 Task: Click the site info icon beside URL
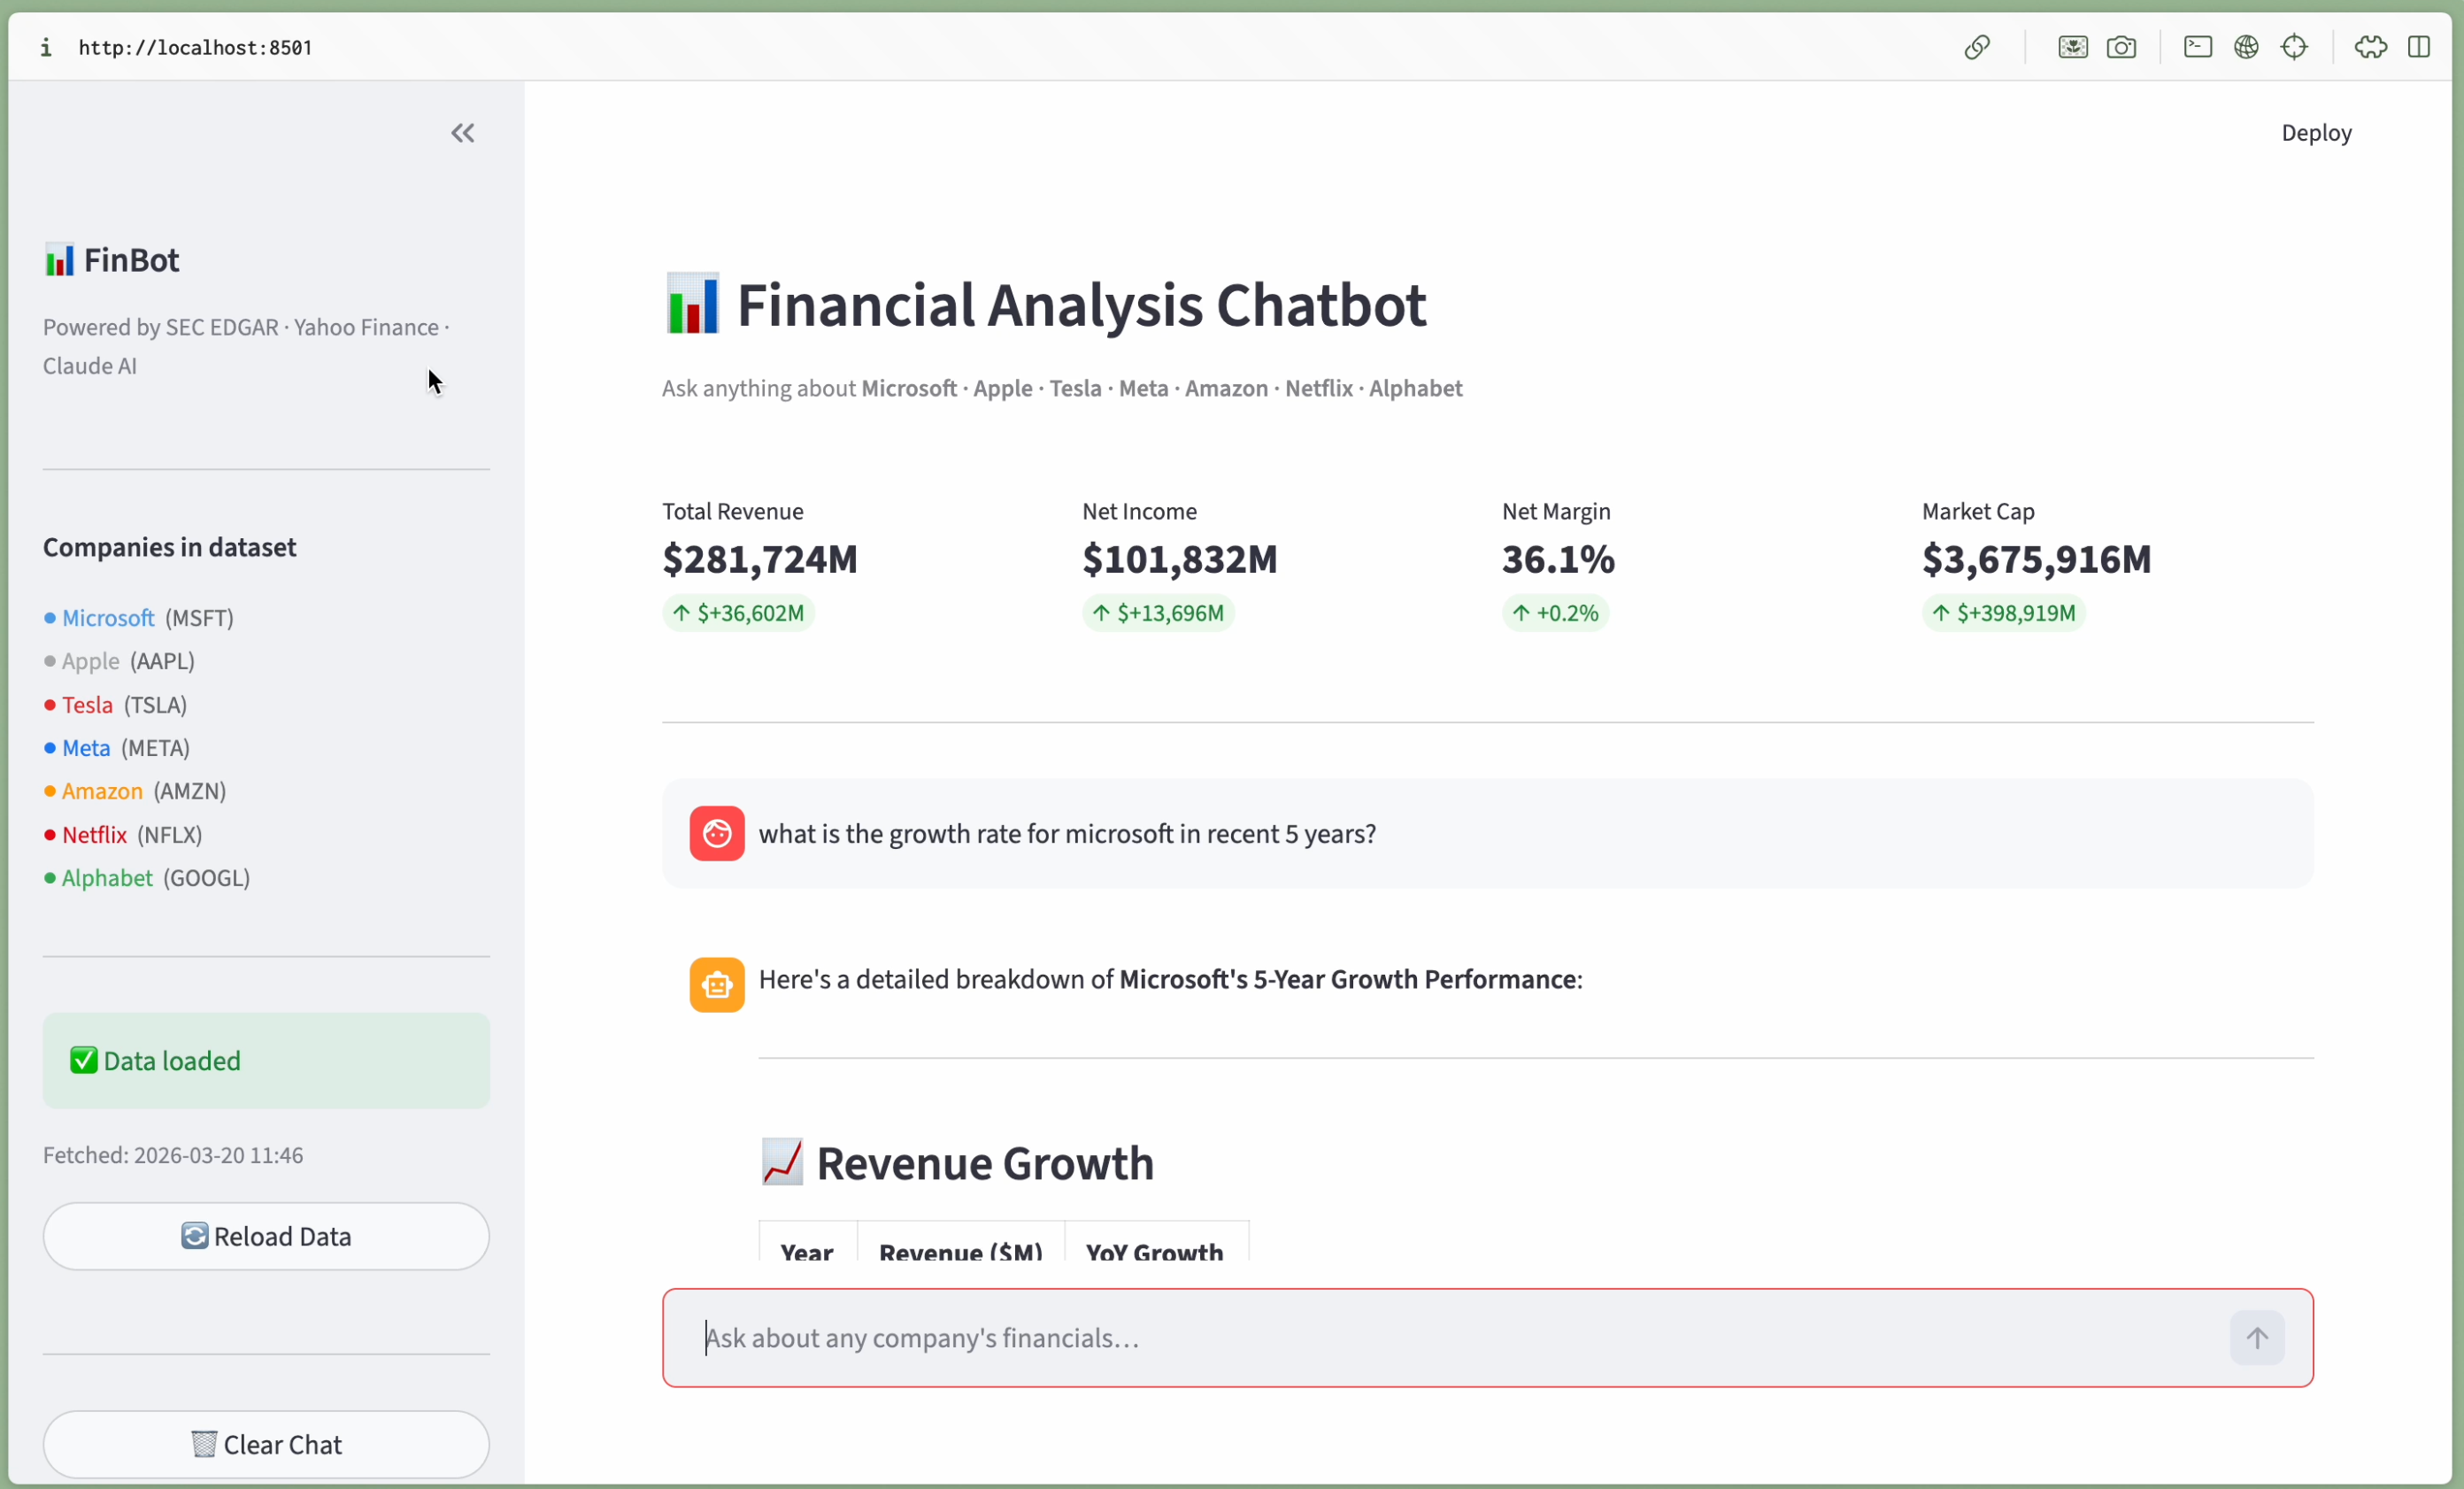click(x=46, y=47)
